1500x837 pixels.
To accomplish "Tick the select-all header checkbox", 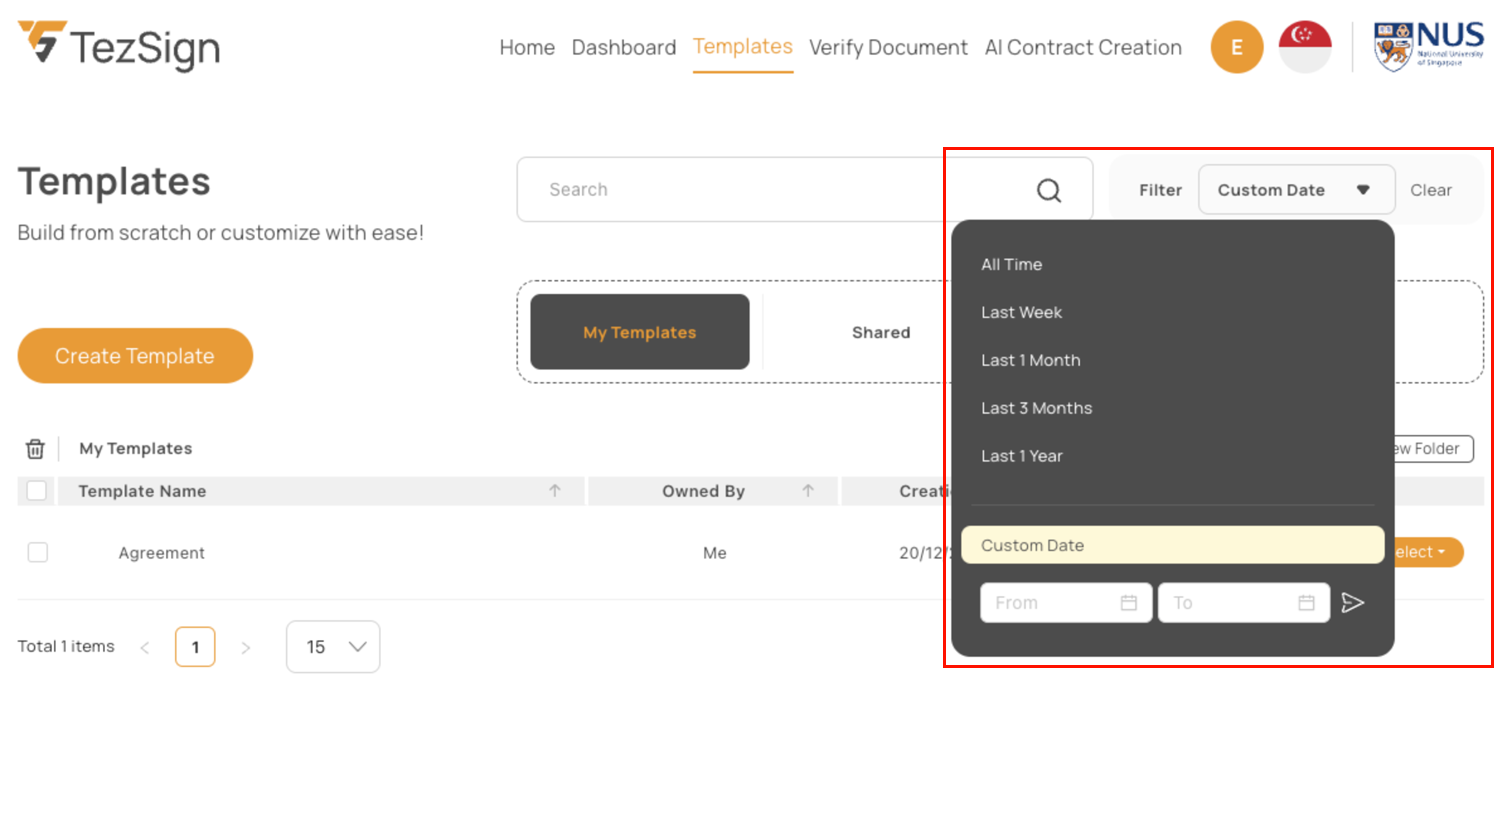I will [x=37, y=491].
